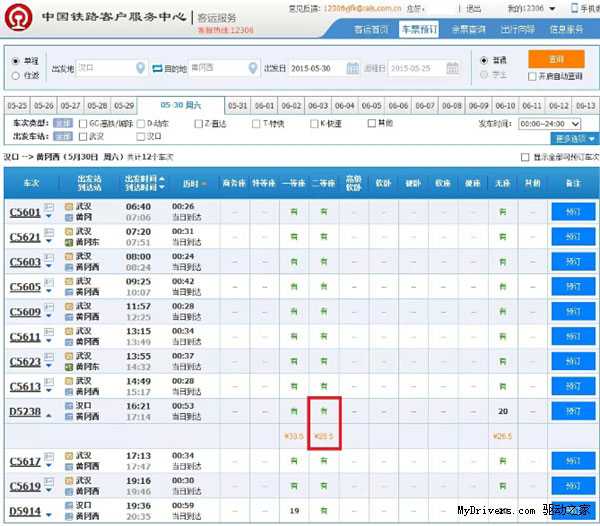The height and width of the screenshot is (526, 600).
Task: Click 预订 button for train C5601
Action: coord(572,211)
